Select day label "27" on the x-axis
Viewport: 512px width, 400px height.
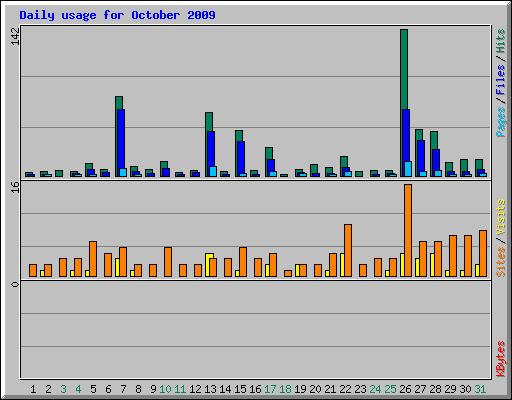(420, 389)
